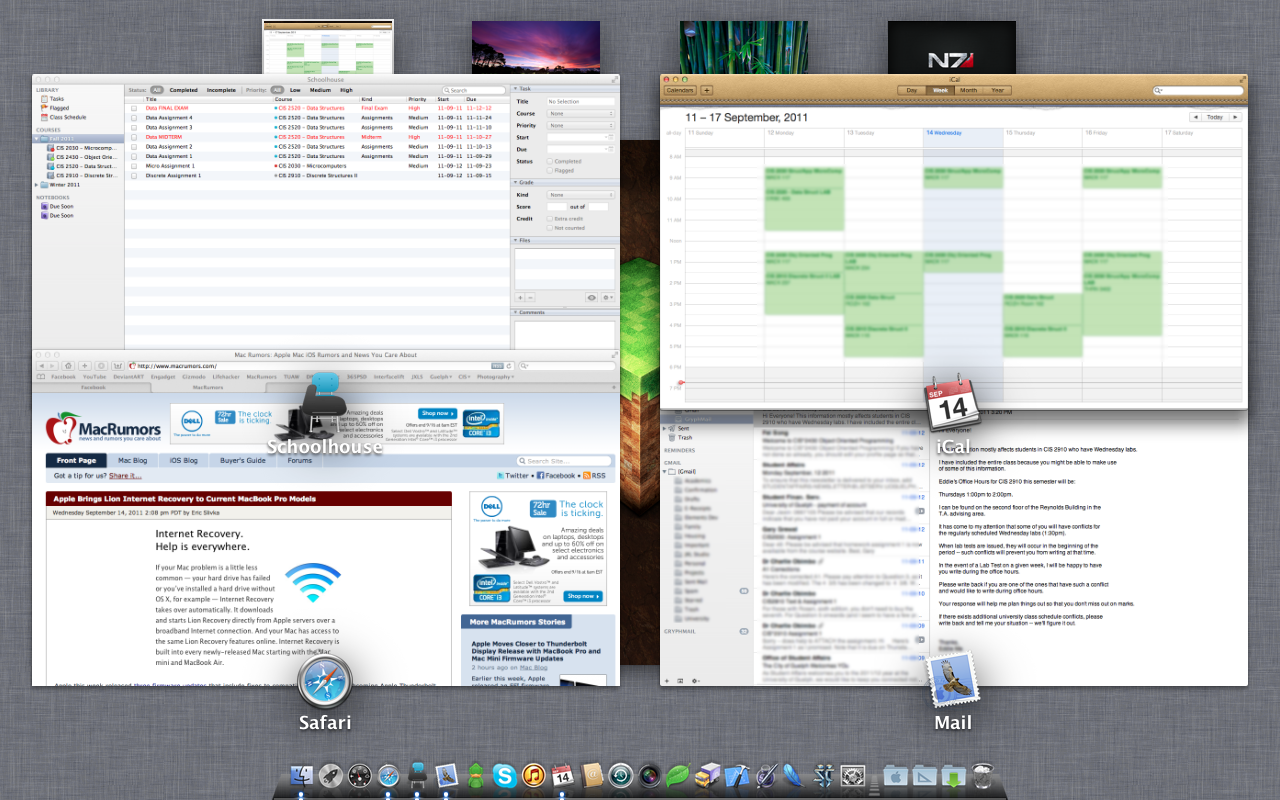Click the Safari compass icon in Dock
The image size is (1280, 800).
[389, 775]
